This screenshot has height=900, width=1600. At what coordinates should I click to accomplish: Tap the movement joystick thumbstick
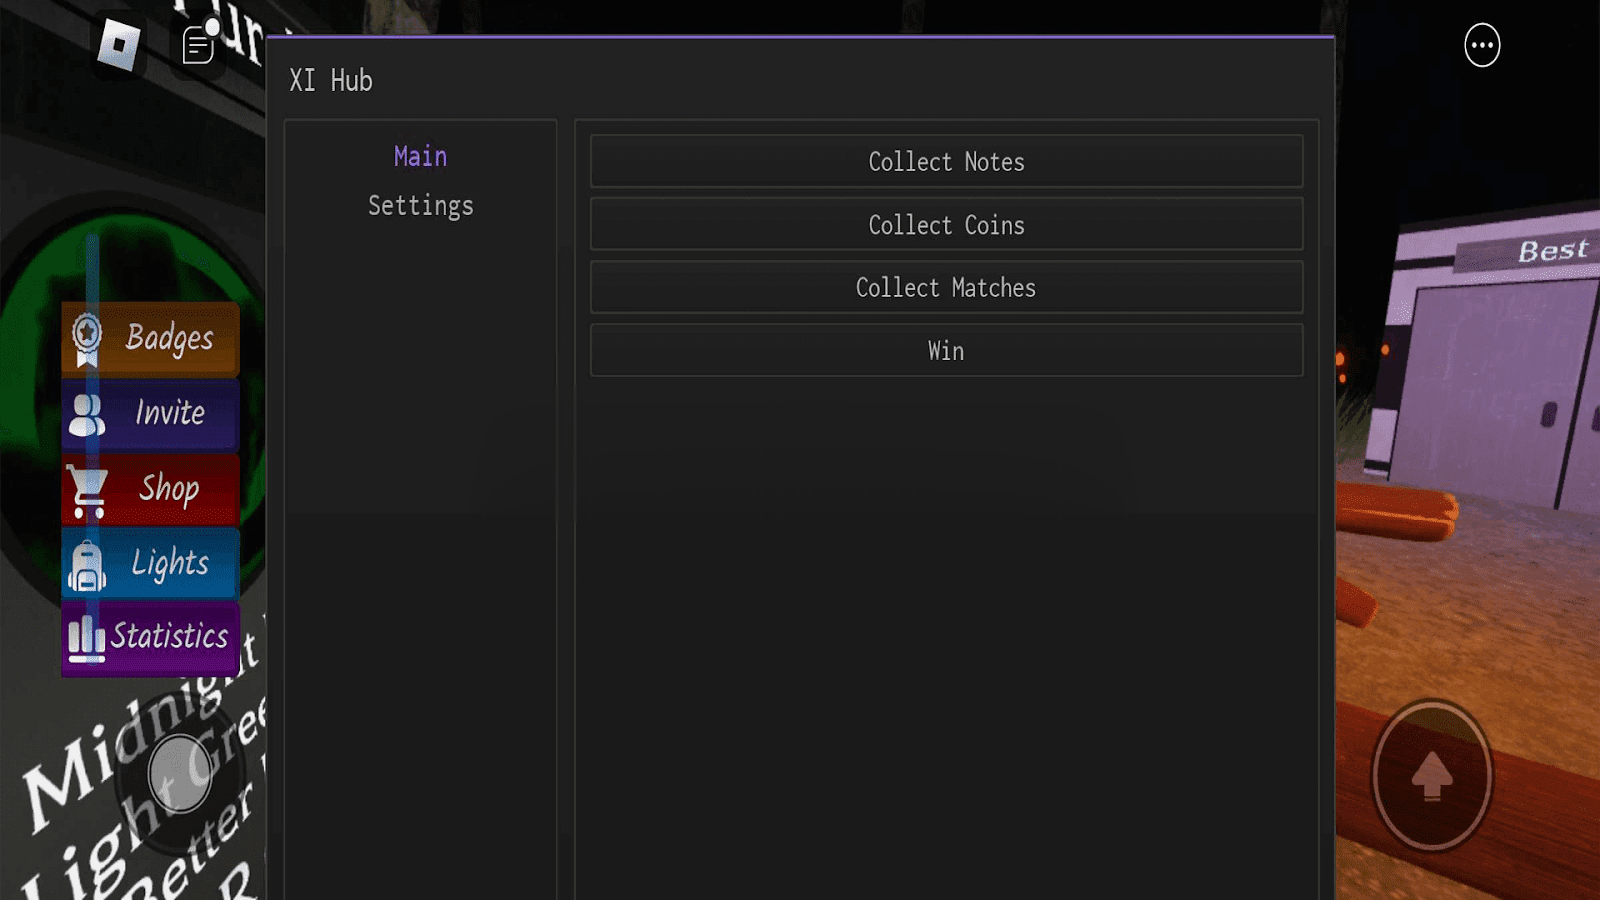(180, 774)
